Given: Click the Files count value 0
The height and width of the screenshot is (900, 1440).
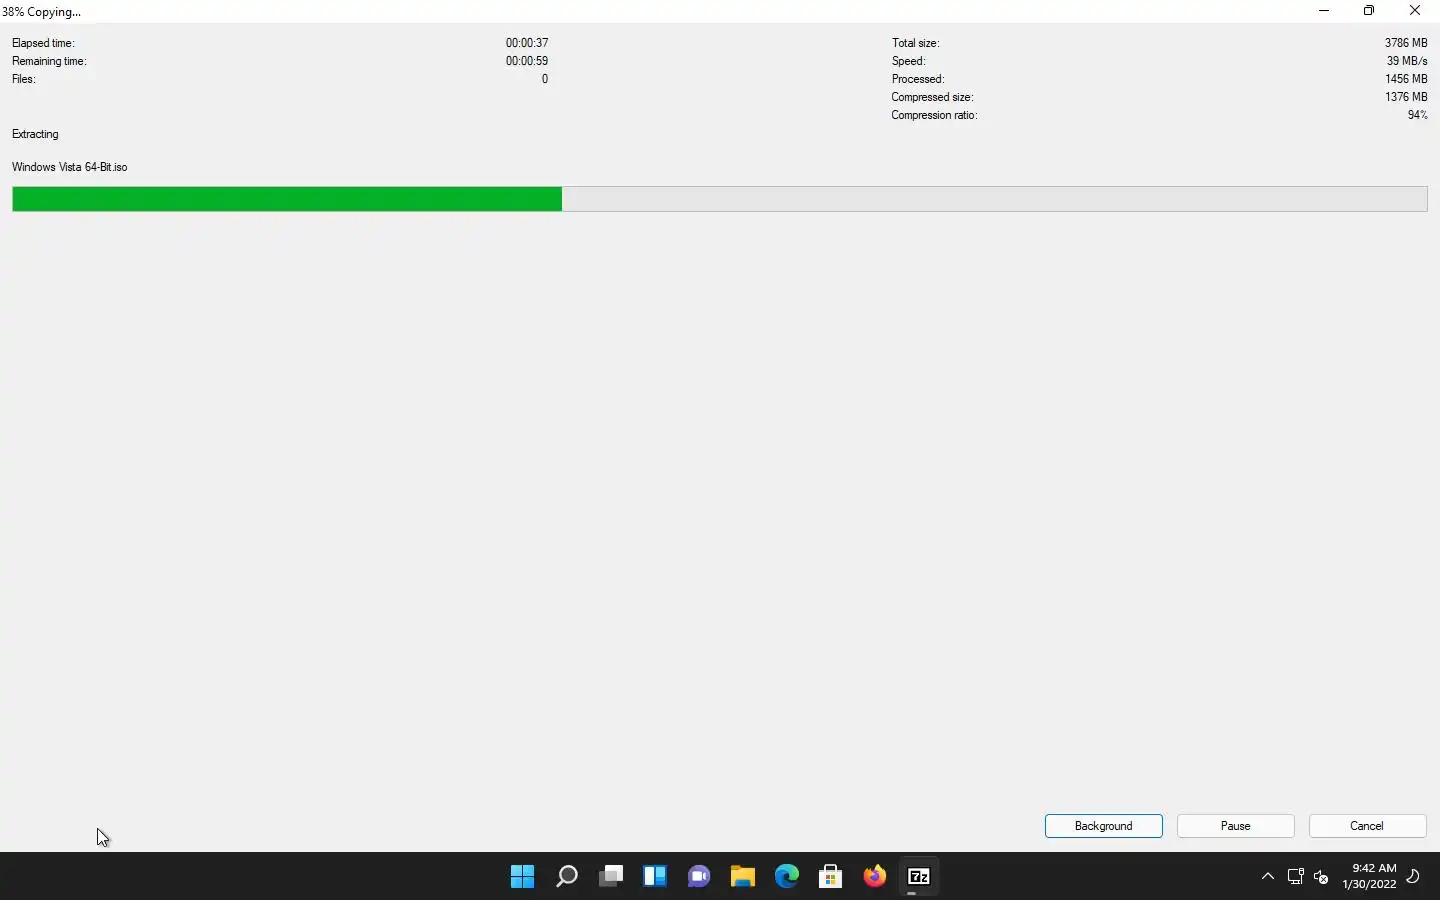Looking at the screenshot, I should tap(545, 79).
